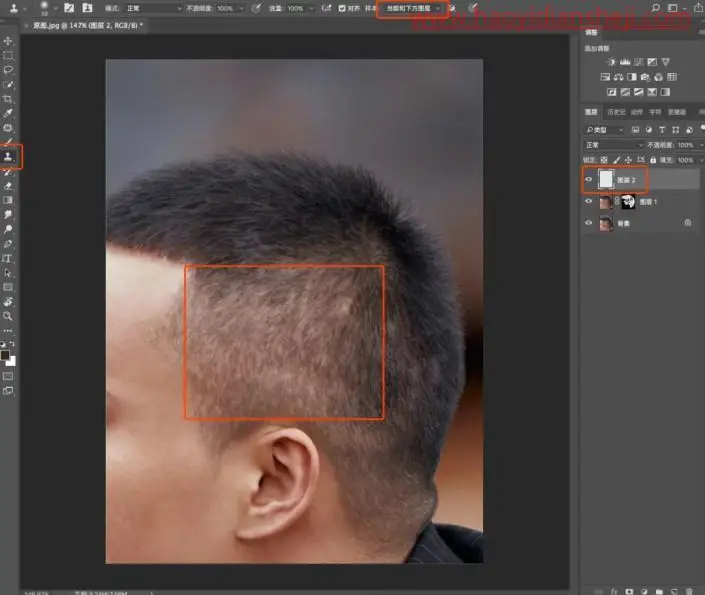Select the Brush tool
705x595 pixels.
pos(8,142)
